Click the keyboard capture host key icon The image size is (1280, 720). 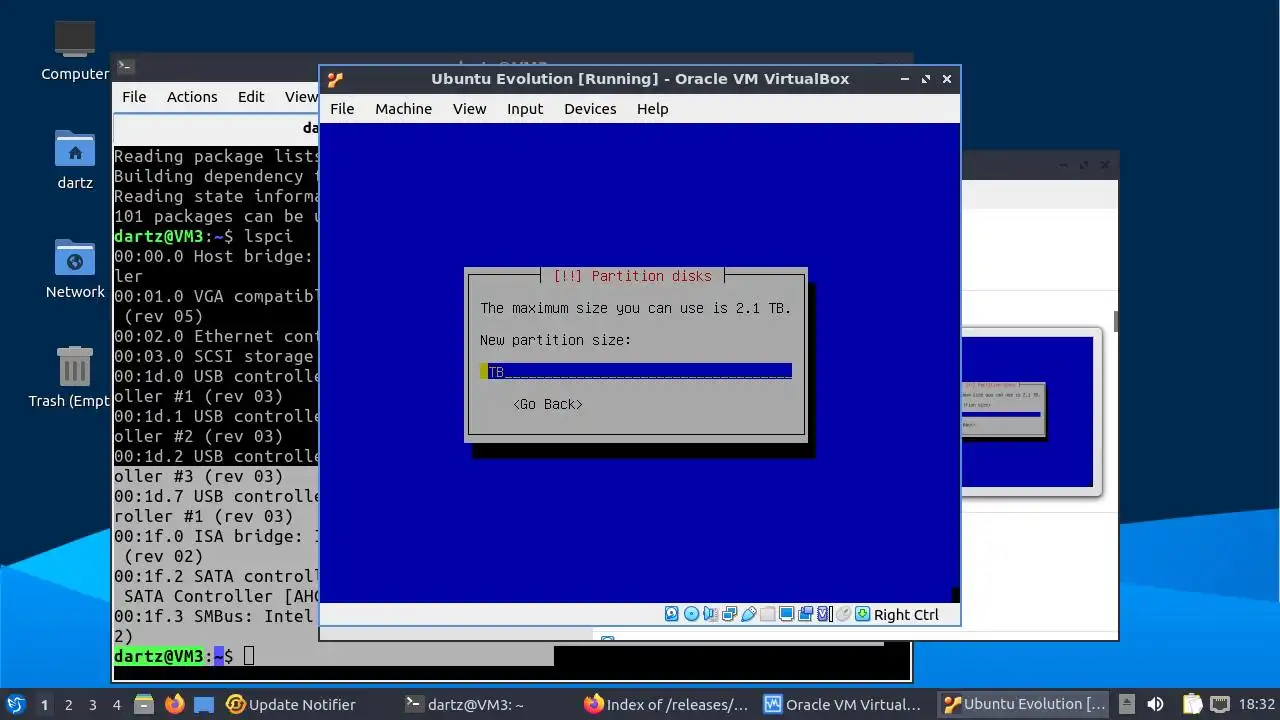tap(862, 614)
